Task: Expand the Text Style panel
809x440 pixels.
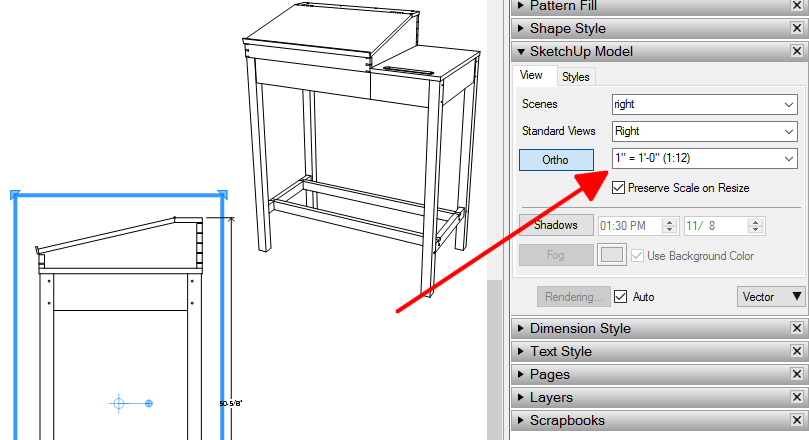Action: click(521, 351)
